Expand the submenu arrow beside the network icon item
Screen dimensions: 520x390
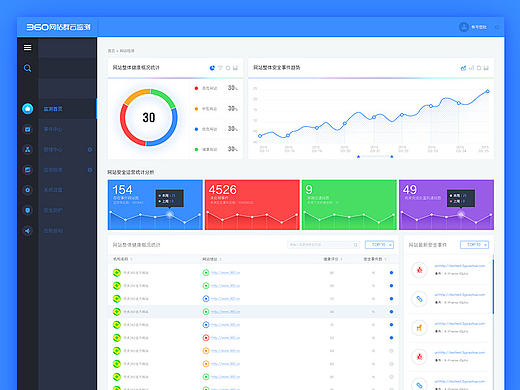point(90,150)
